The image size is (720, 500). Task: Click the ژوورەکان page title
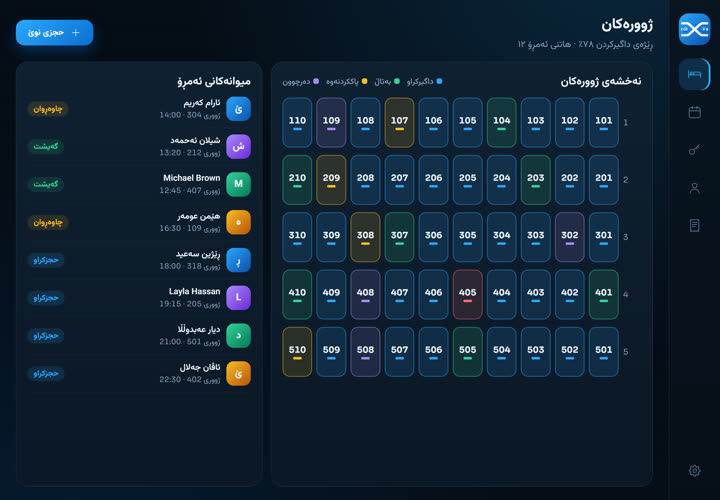(x=627, y=25)
